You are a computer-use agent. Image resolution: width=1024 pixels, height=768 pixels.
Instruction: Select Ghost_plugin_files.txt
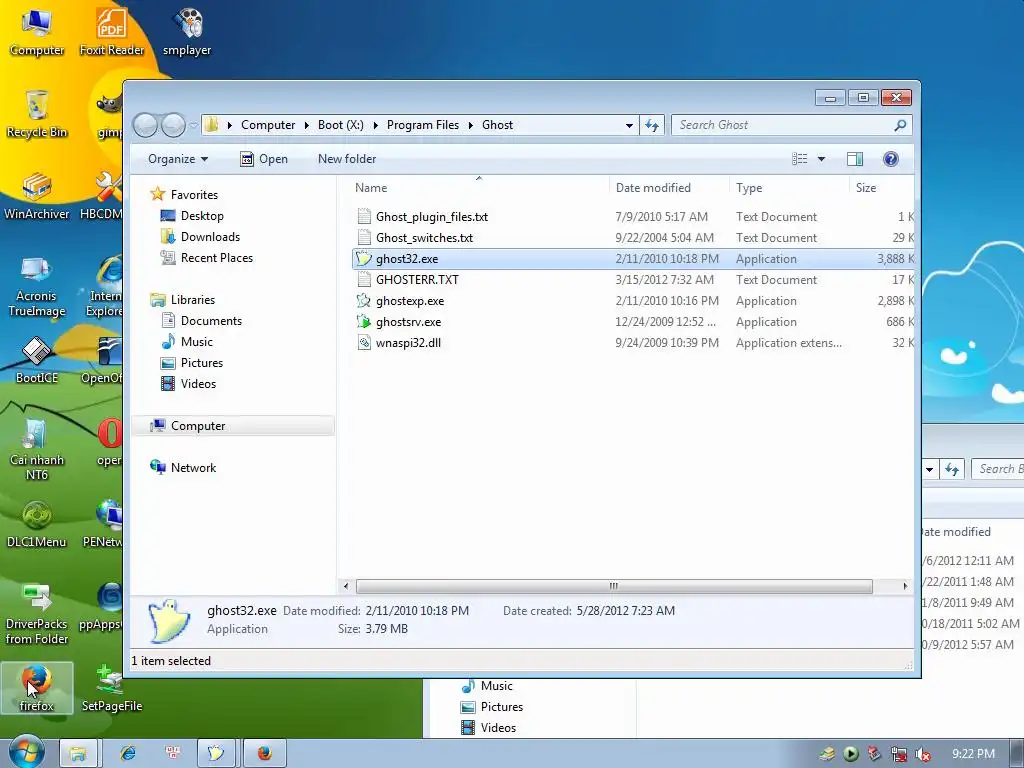432,217
